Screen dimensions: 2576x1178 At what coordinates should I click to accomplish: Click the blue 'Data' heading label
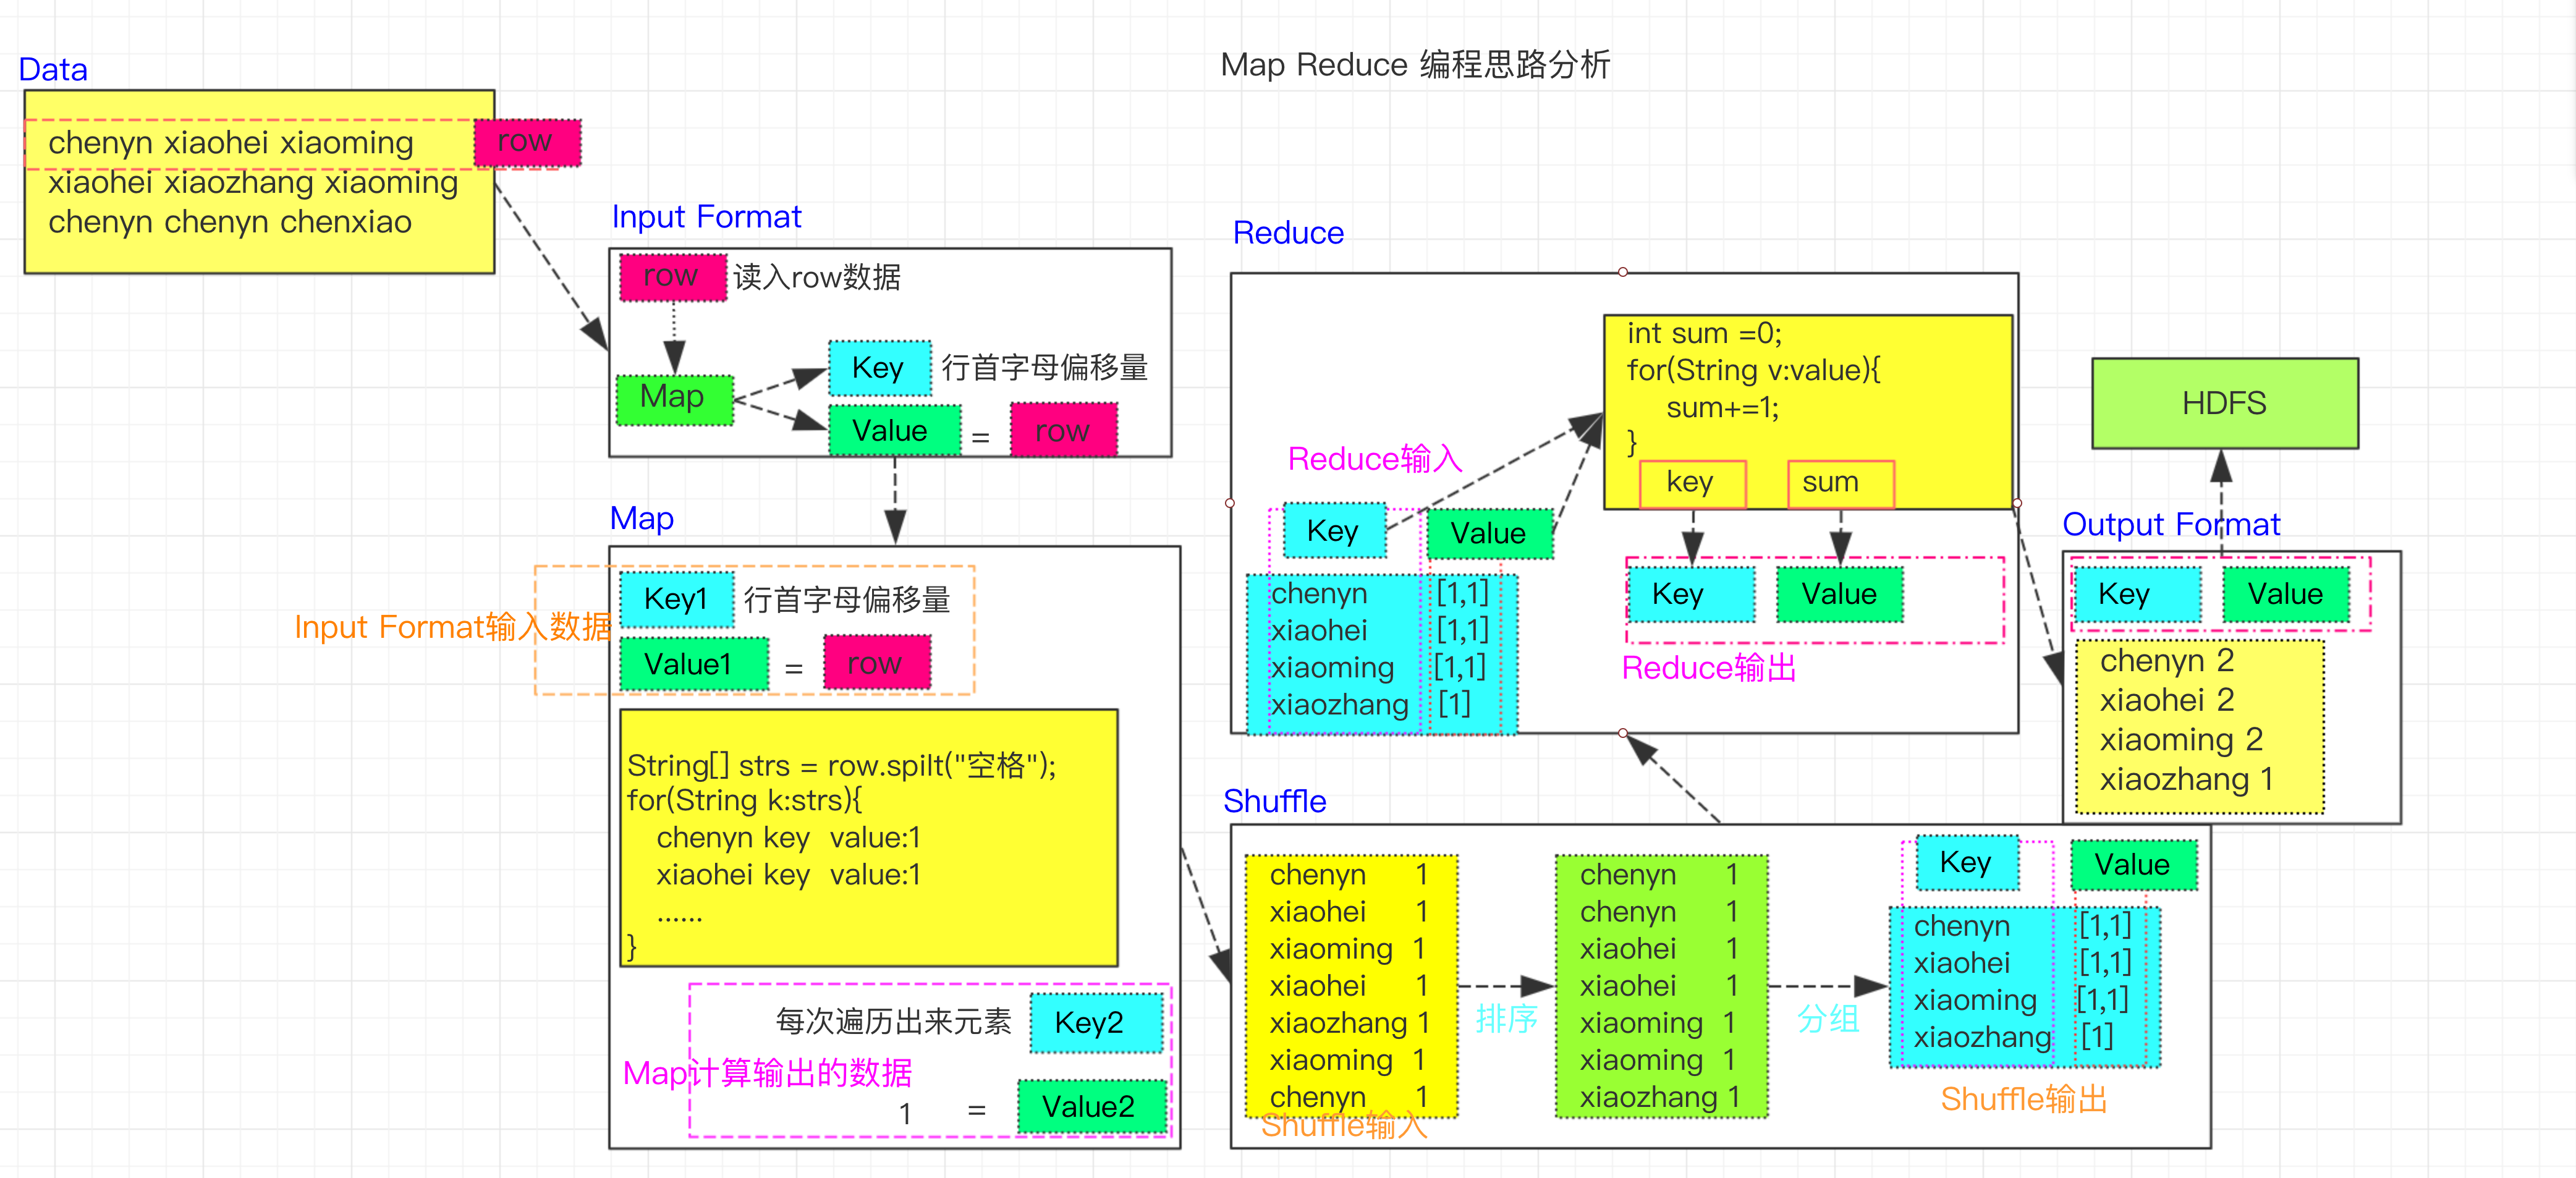pos(53,70)
